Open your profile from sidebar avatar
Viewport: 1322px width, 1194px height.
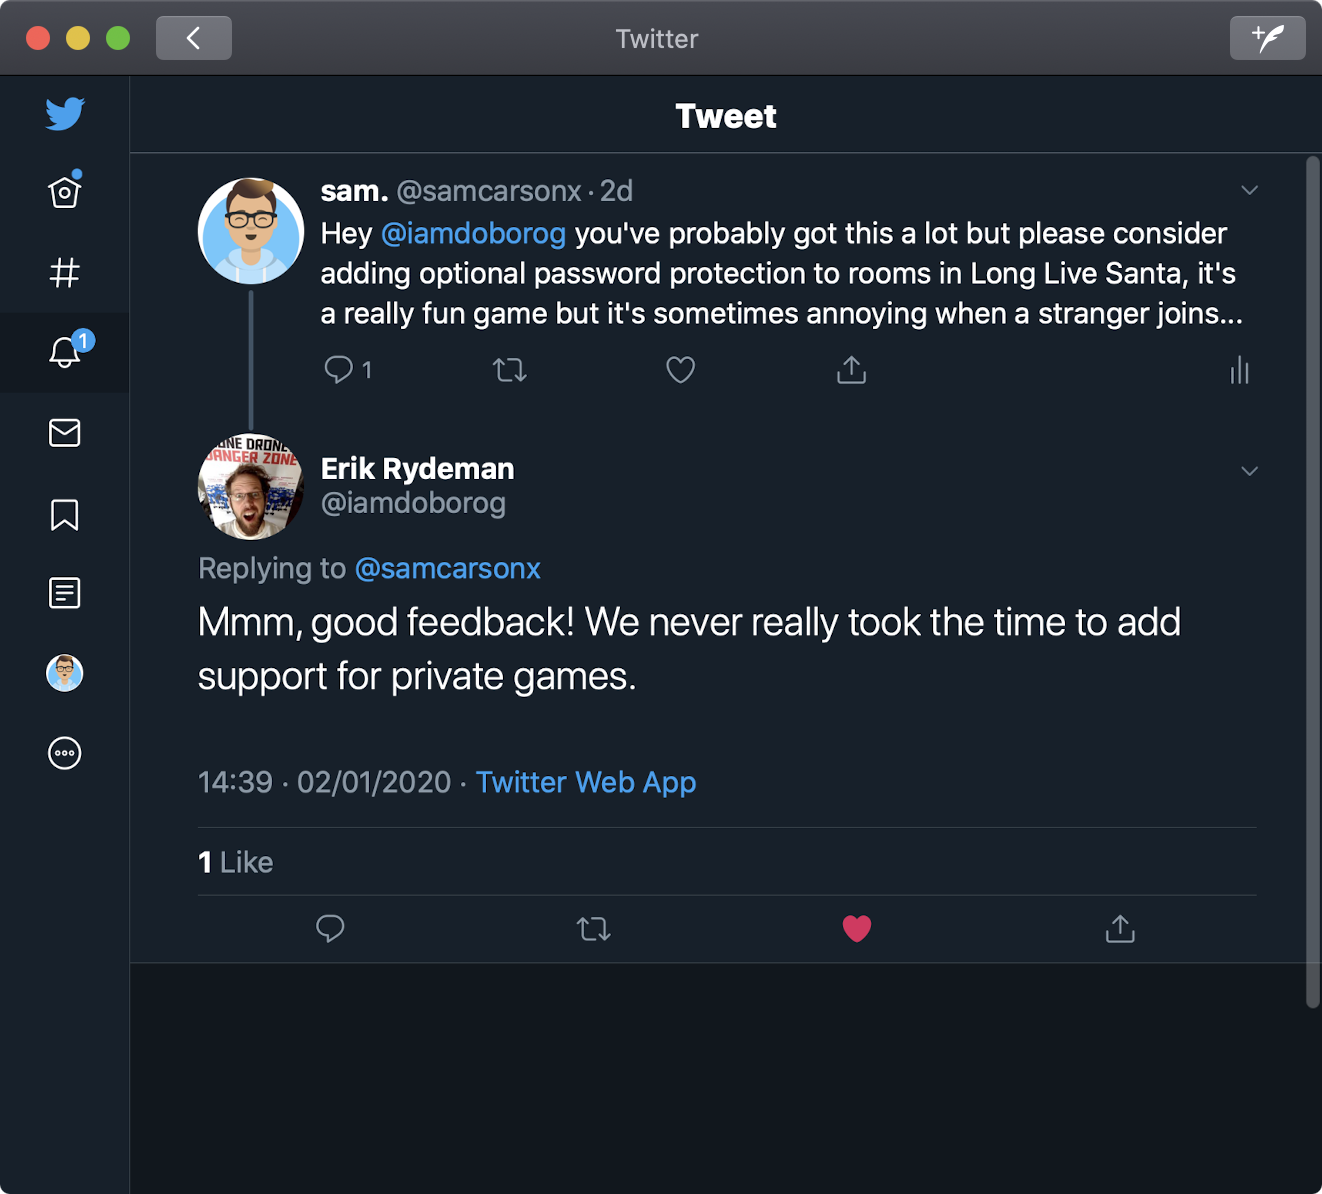(65, 673)
